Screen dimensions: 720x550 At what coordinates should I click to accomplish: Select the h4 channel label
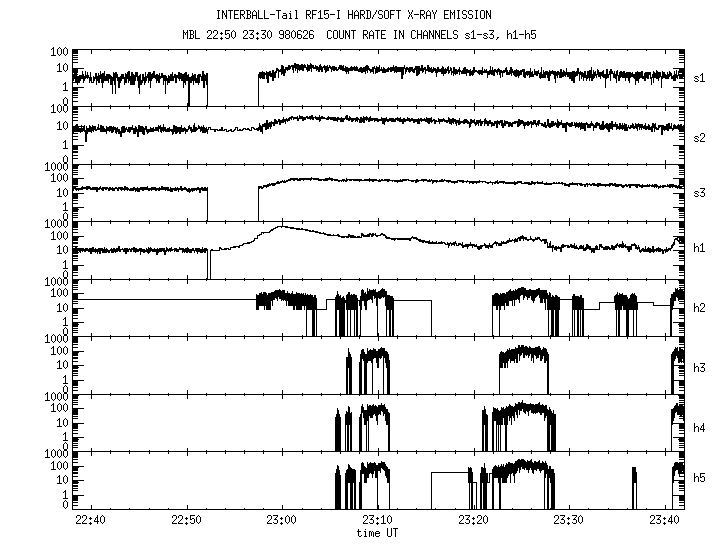pyautogui.click(x=700, y=427)
